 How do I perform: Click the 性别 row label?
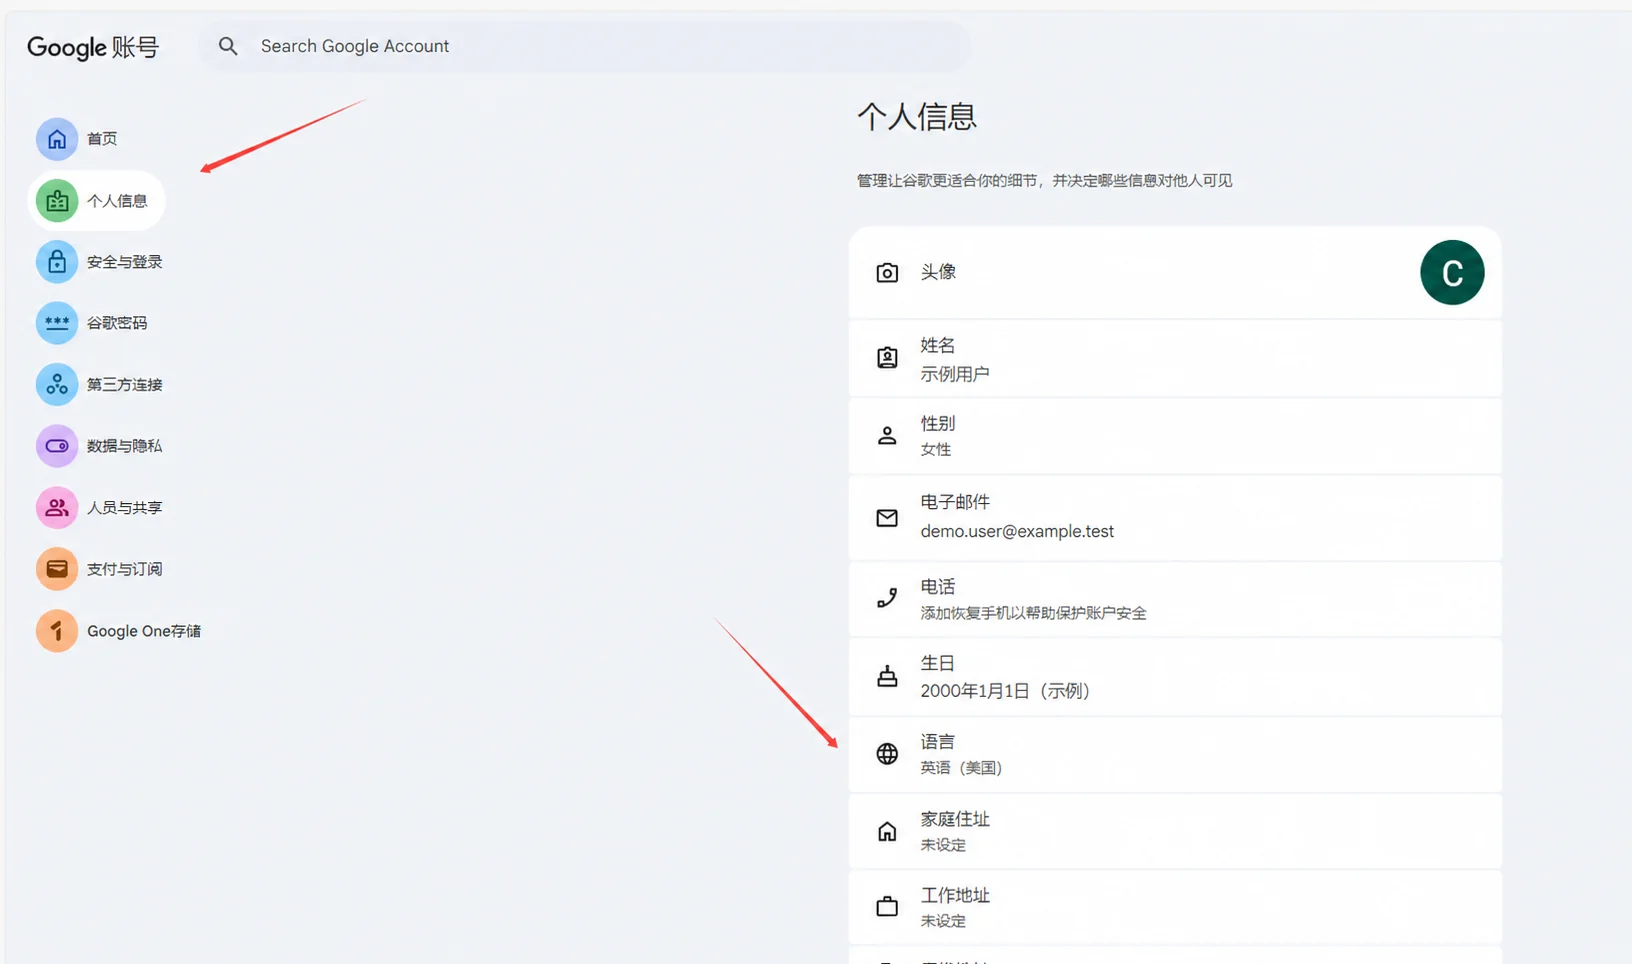(938, 423)
